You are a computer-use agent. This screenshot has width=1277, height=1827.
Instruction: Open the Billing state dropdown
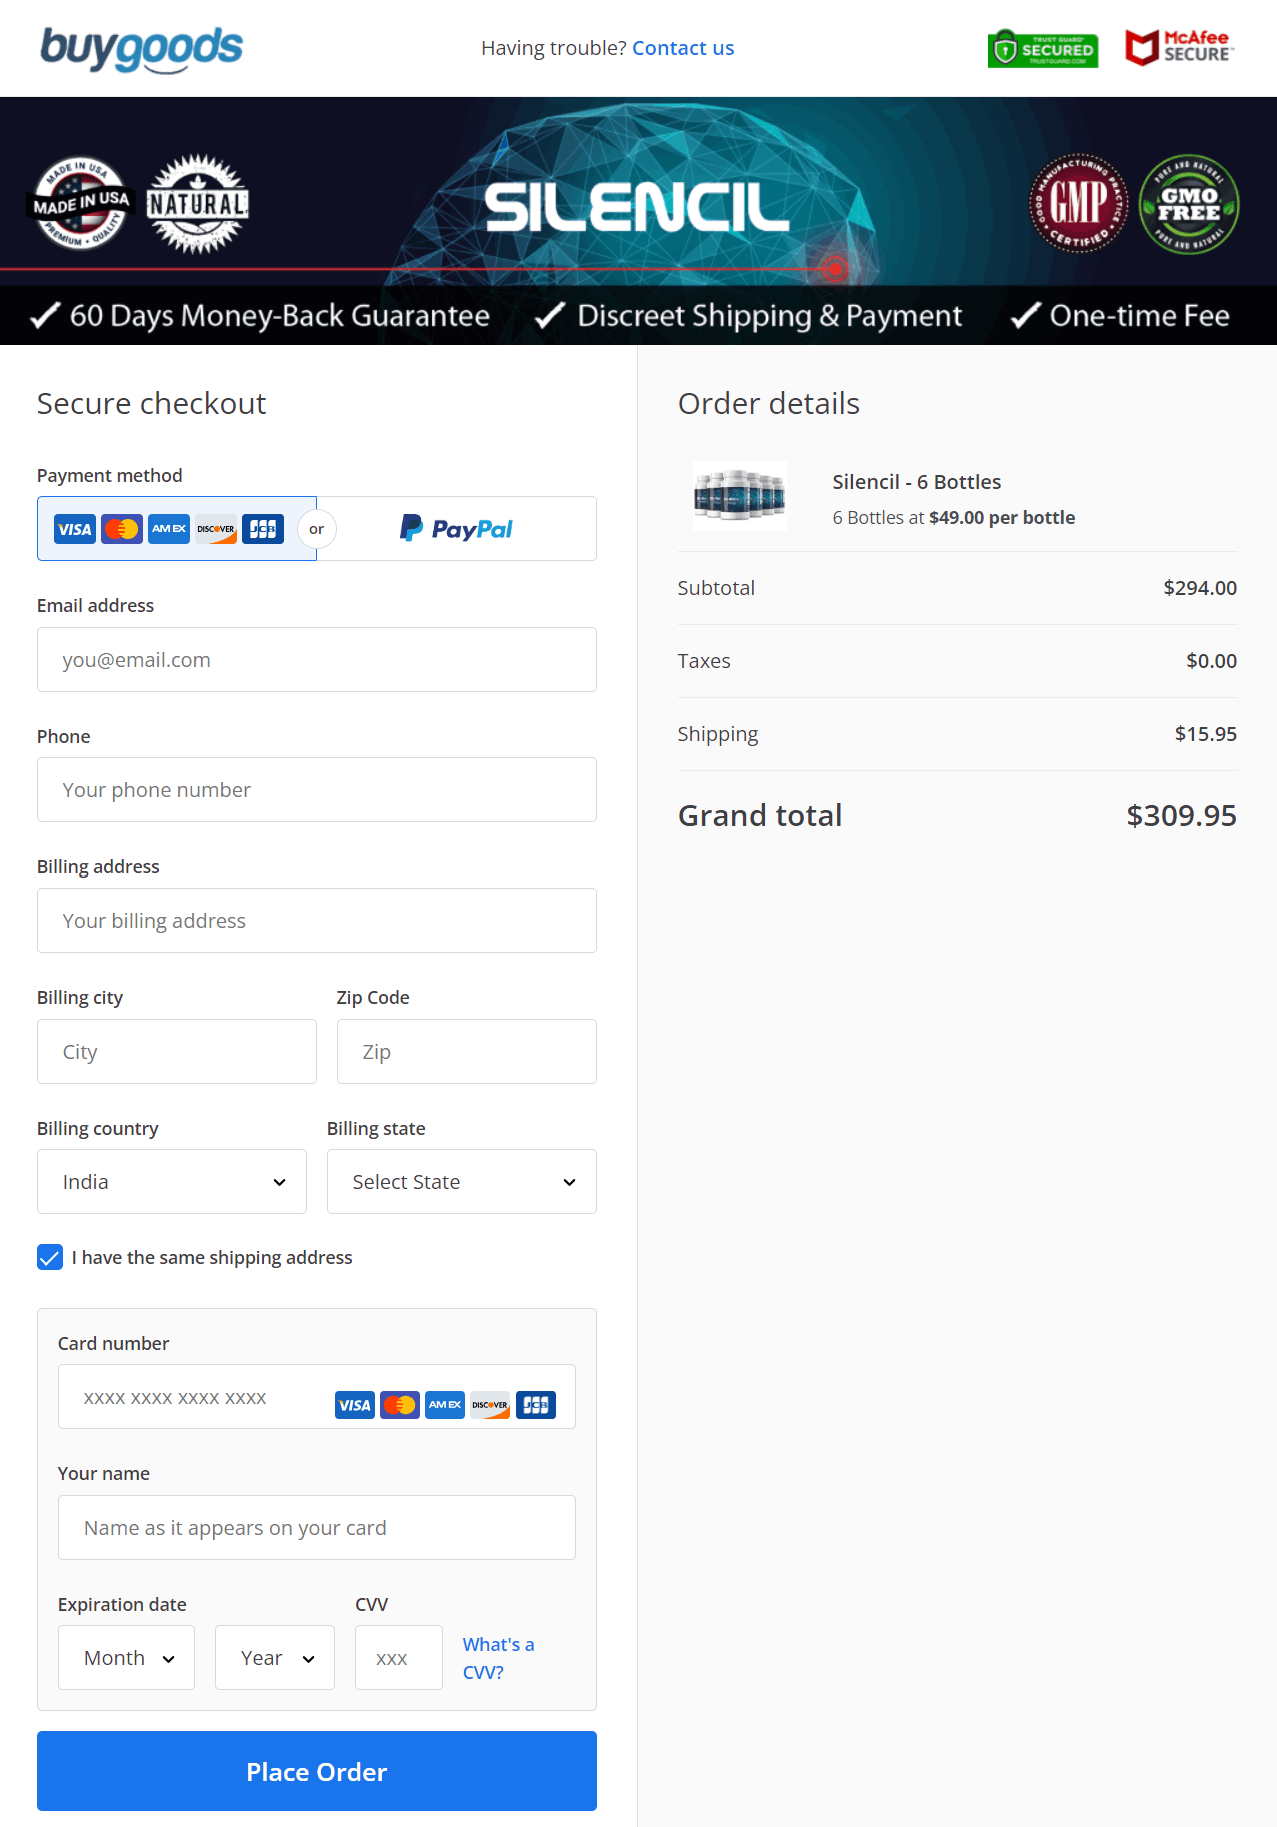tap(462, 1182)
